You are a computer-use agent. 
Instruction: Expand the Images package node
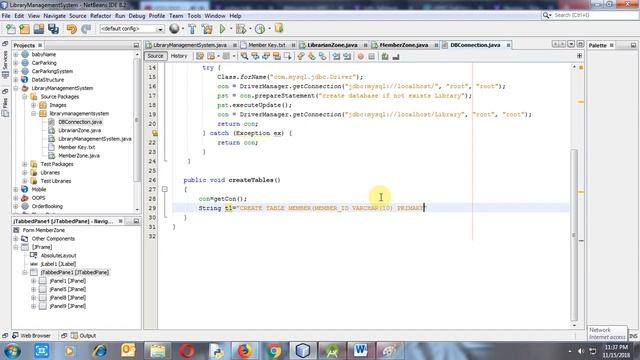coord(33,105)
